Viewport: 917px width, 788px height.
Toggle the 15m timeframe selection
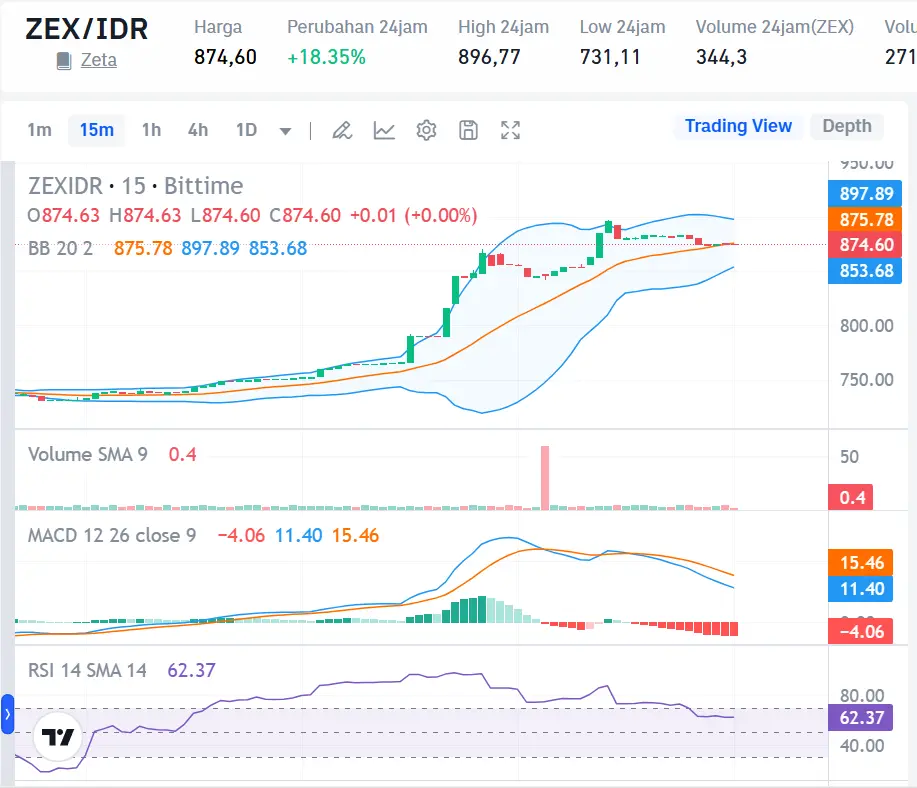point(96,130)
